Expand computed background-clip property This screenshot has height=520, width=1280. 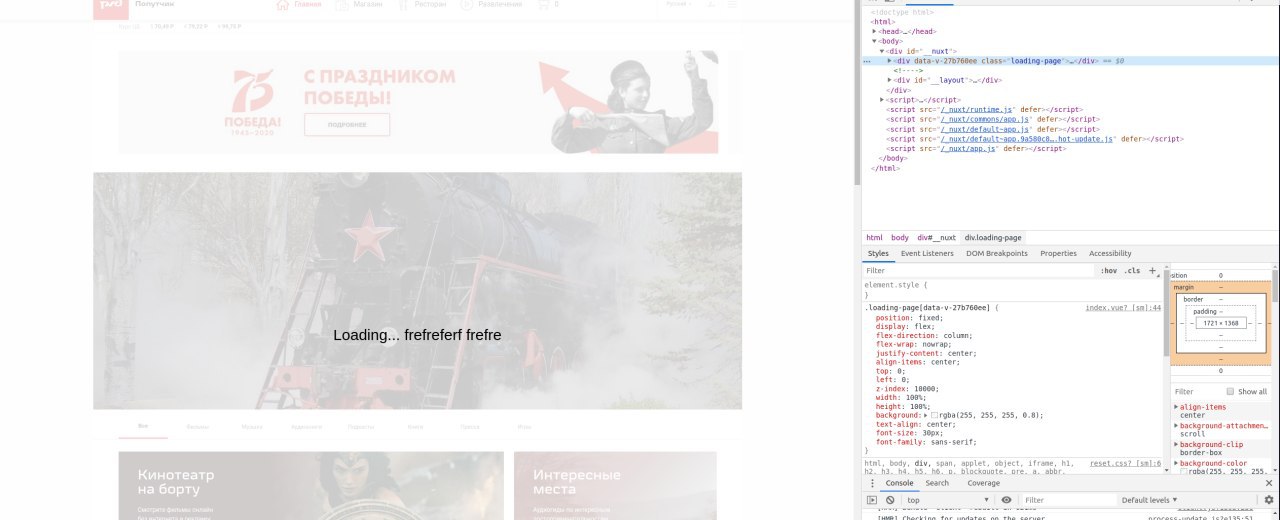(x=1176, y=445)
